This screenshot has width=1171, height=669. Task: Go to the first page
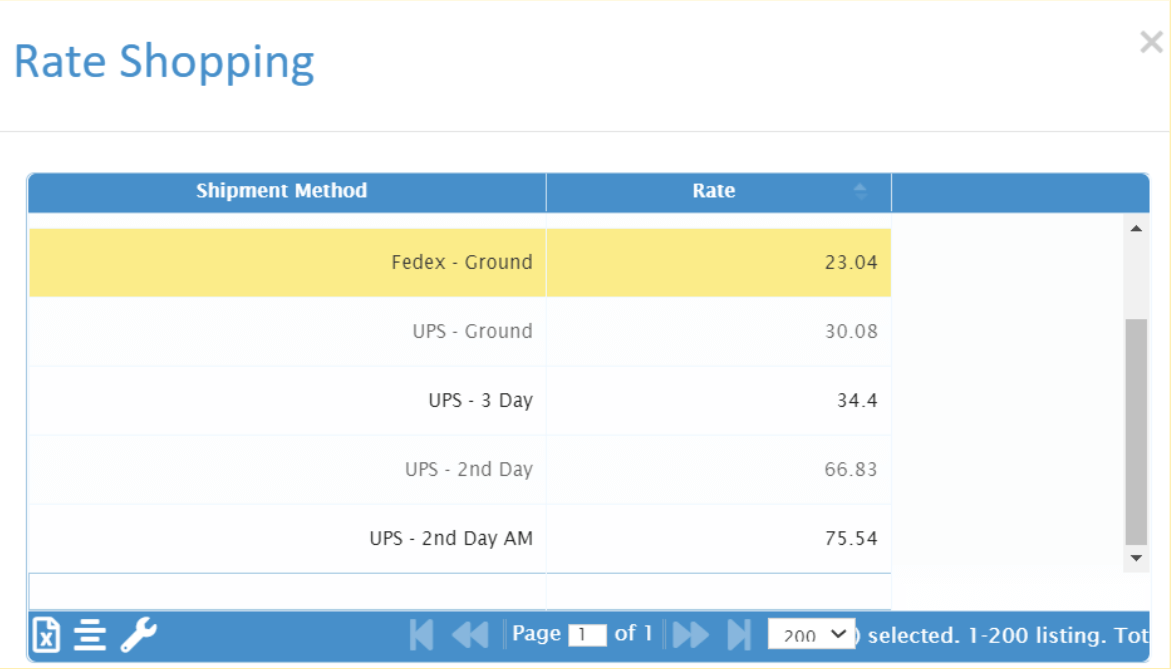[421, 635]
